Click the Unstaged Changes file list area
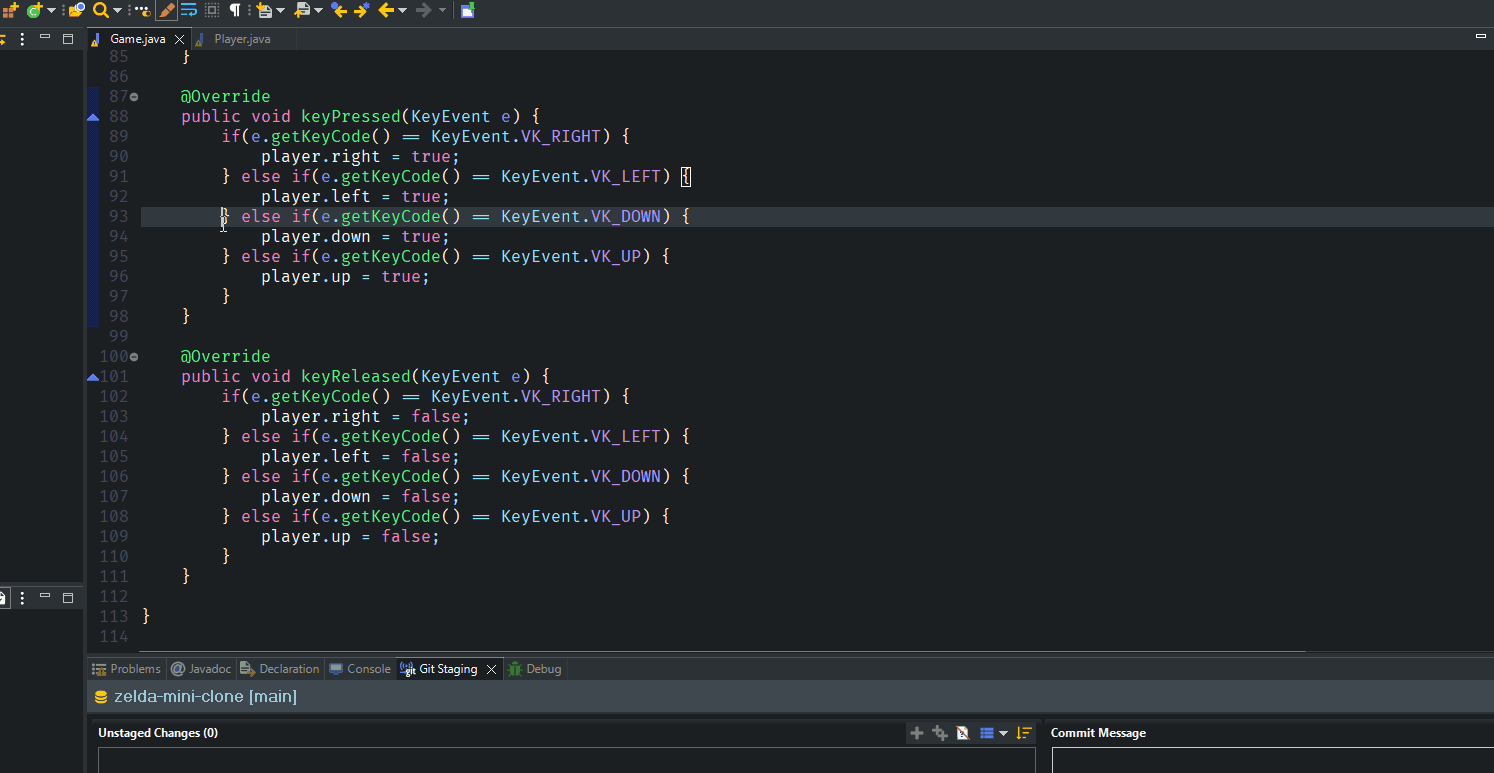The image size is (1494, 773). point(566,760)
